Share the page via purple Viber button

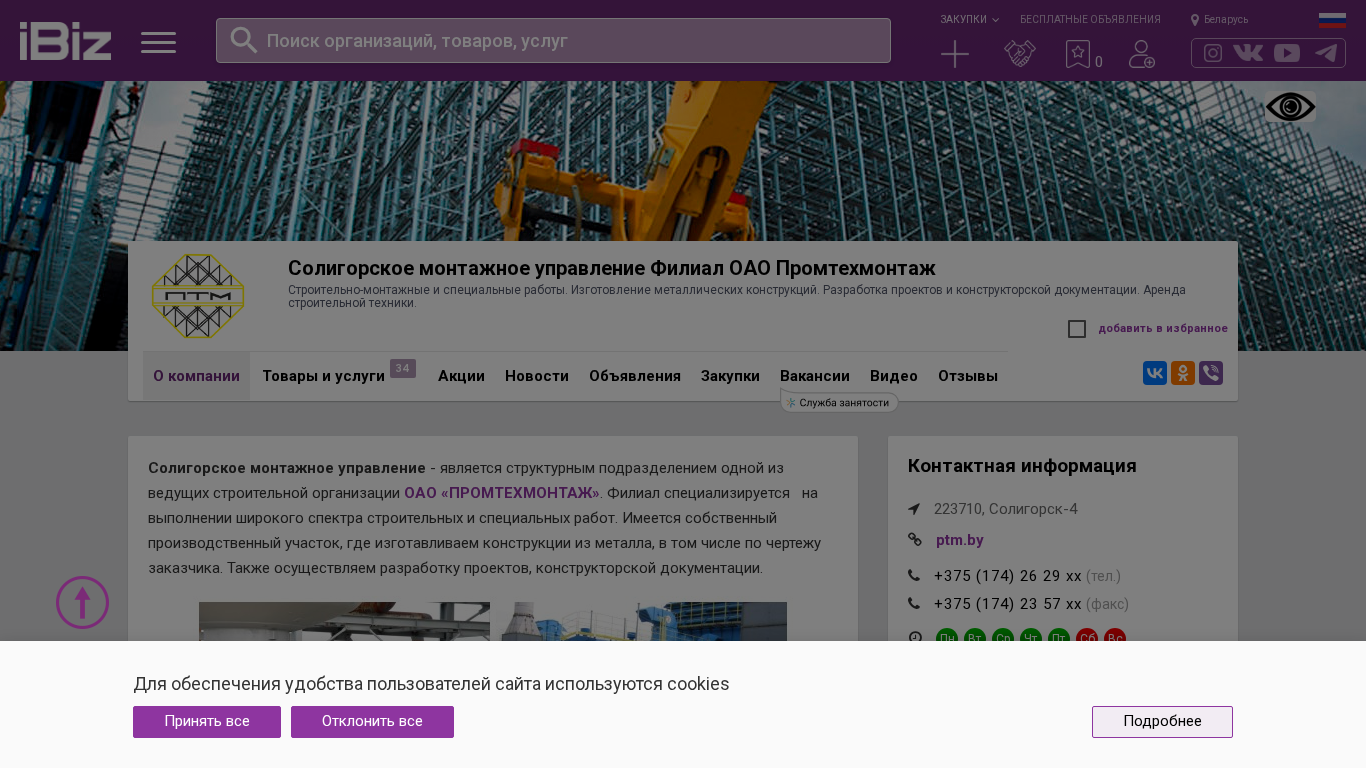(1211, 373)
